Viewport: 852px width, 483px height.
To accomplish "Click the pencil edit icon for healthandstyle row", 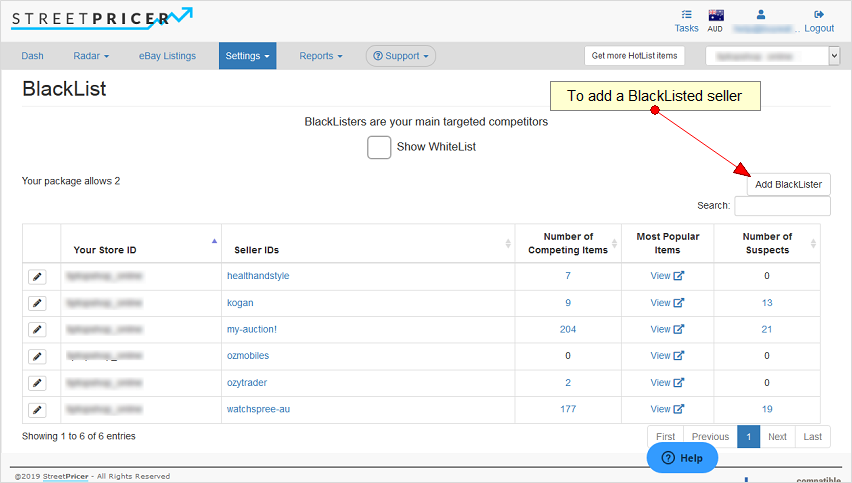I will 37,276.
